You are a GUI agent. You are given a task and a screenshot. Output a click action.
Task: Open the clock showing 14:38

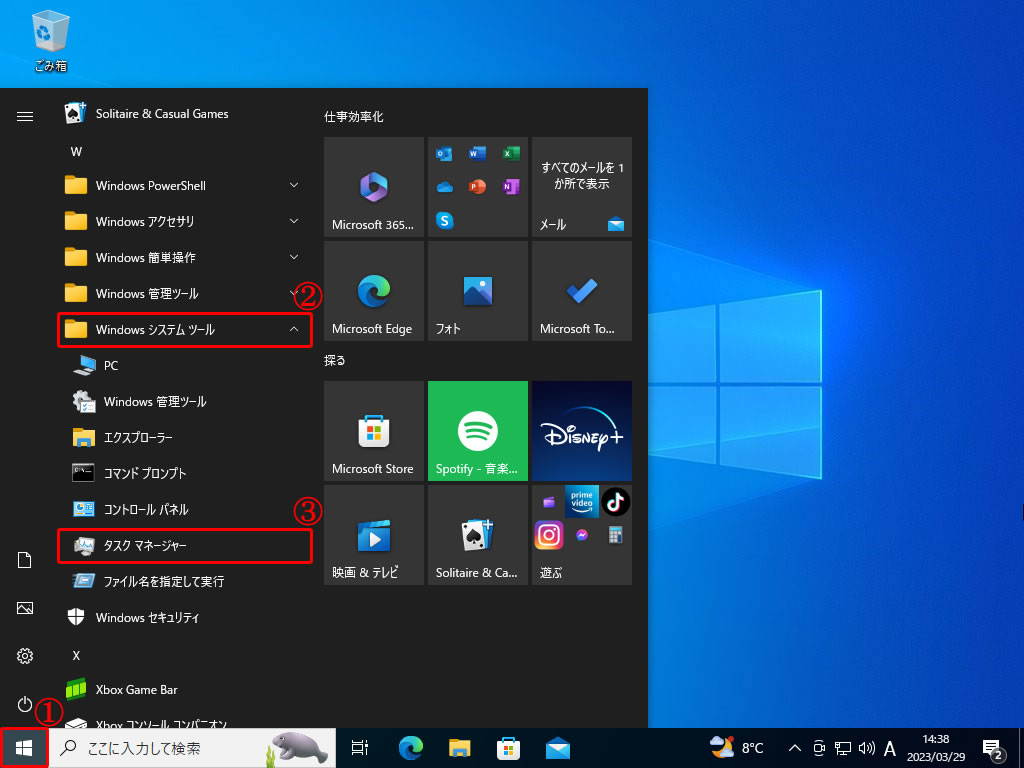pyautogui.click(x=936, y=748)
